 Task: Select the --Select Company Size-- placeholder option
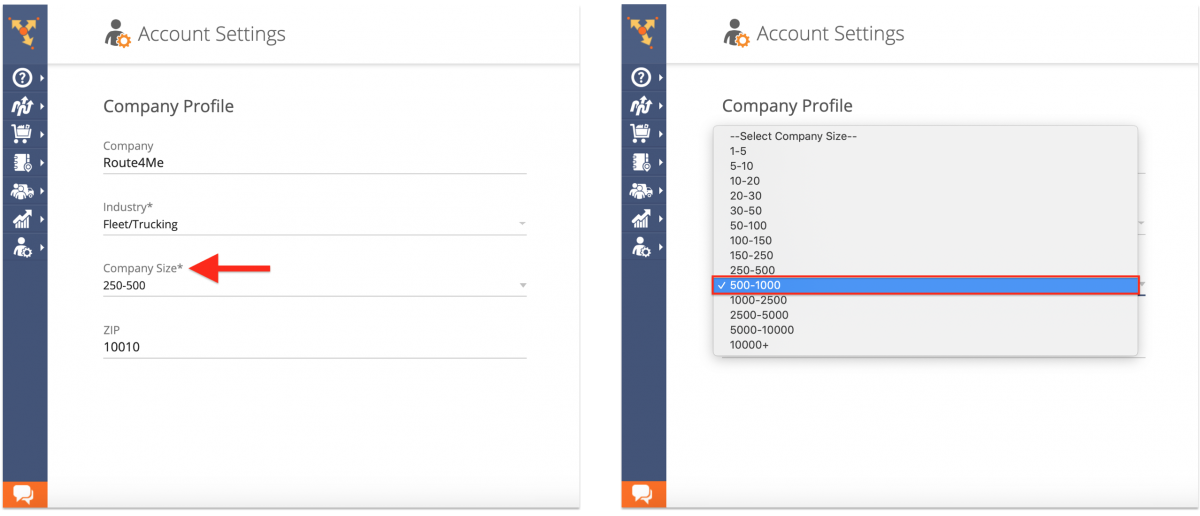click(x=925, y=136)
